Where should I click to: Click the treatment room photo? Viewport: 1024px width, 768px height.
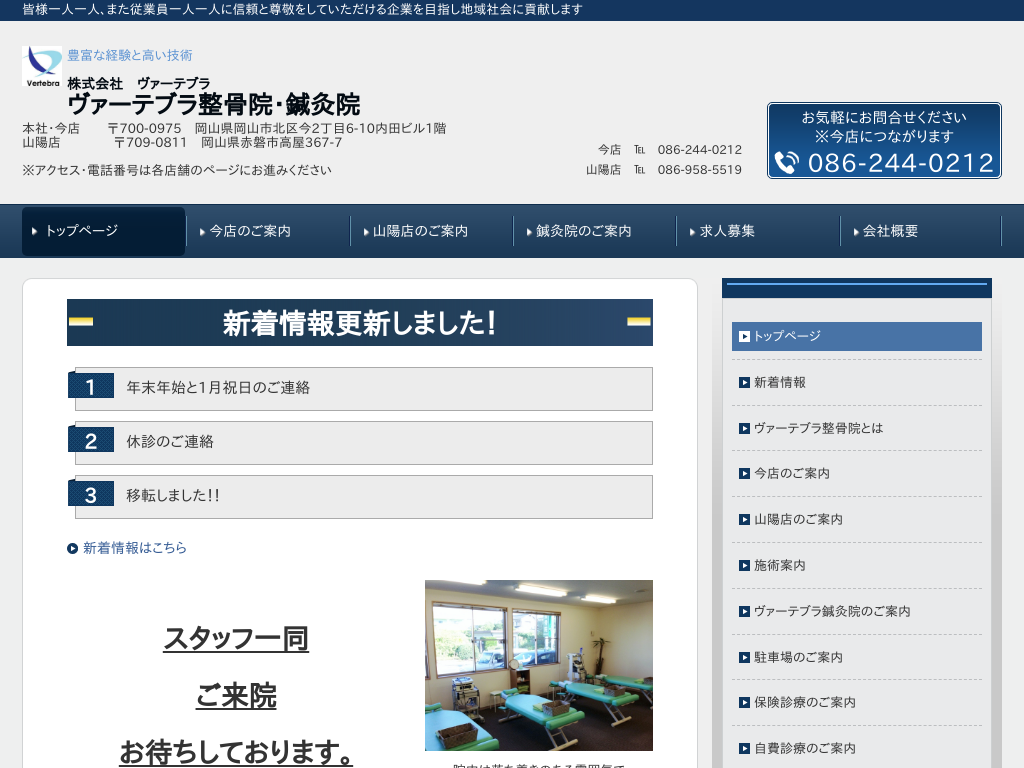[538, 665]
